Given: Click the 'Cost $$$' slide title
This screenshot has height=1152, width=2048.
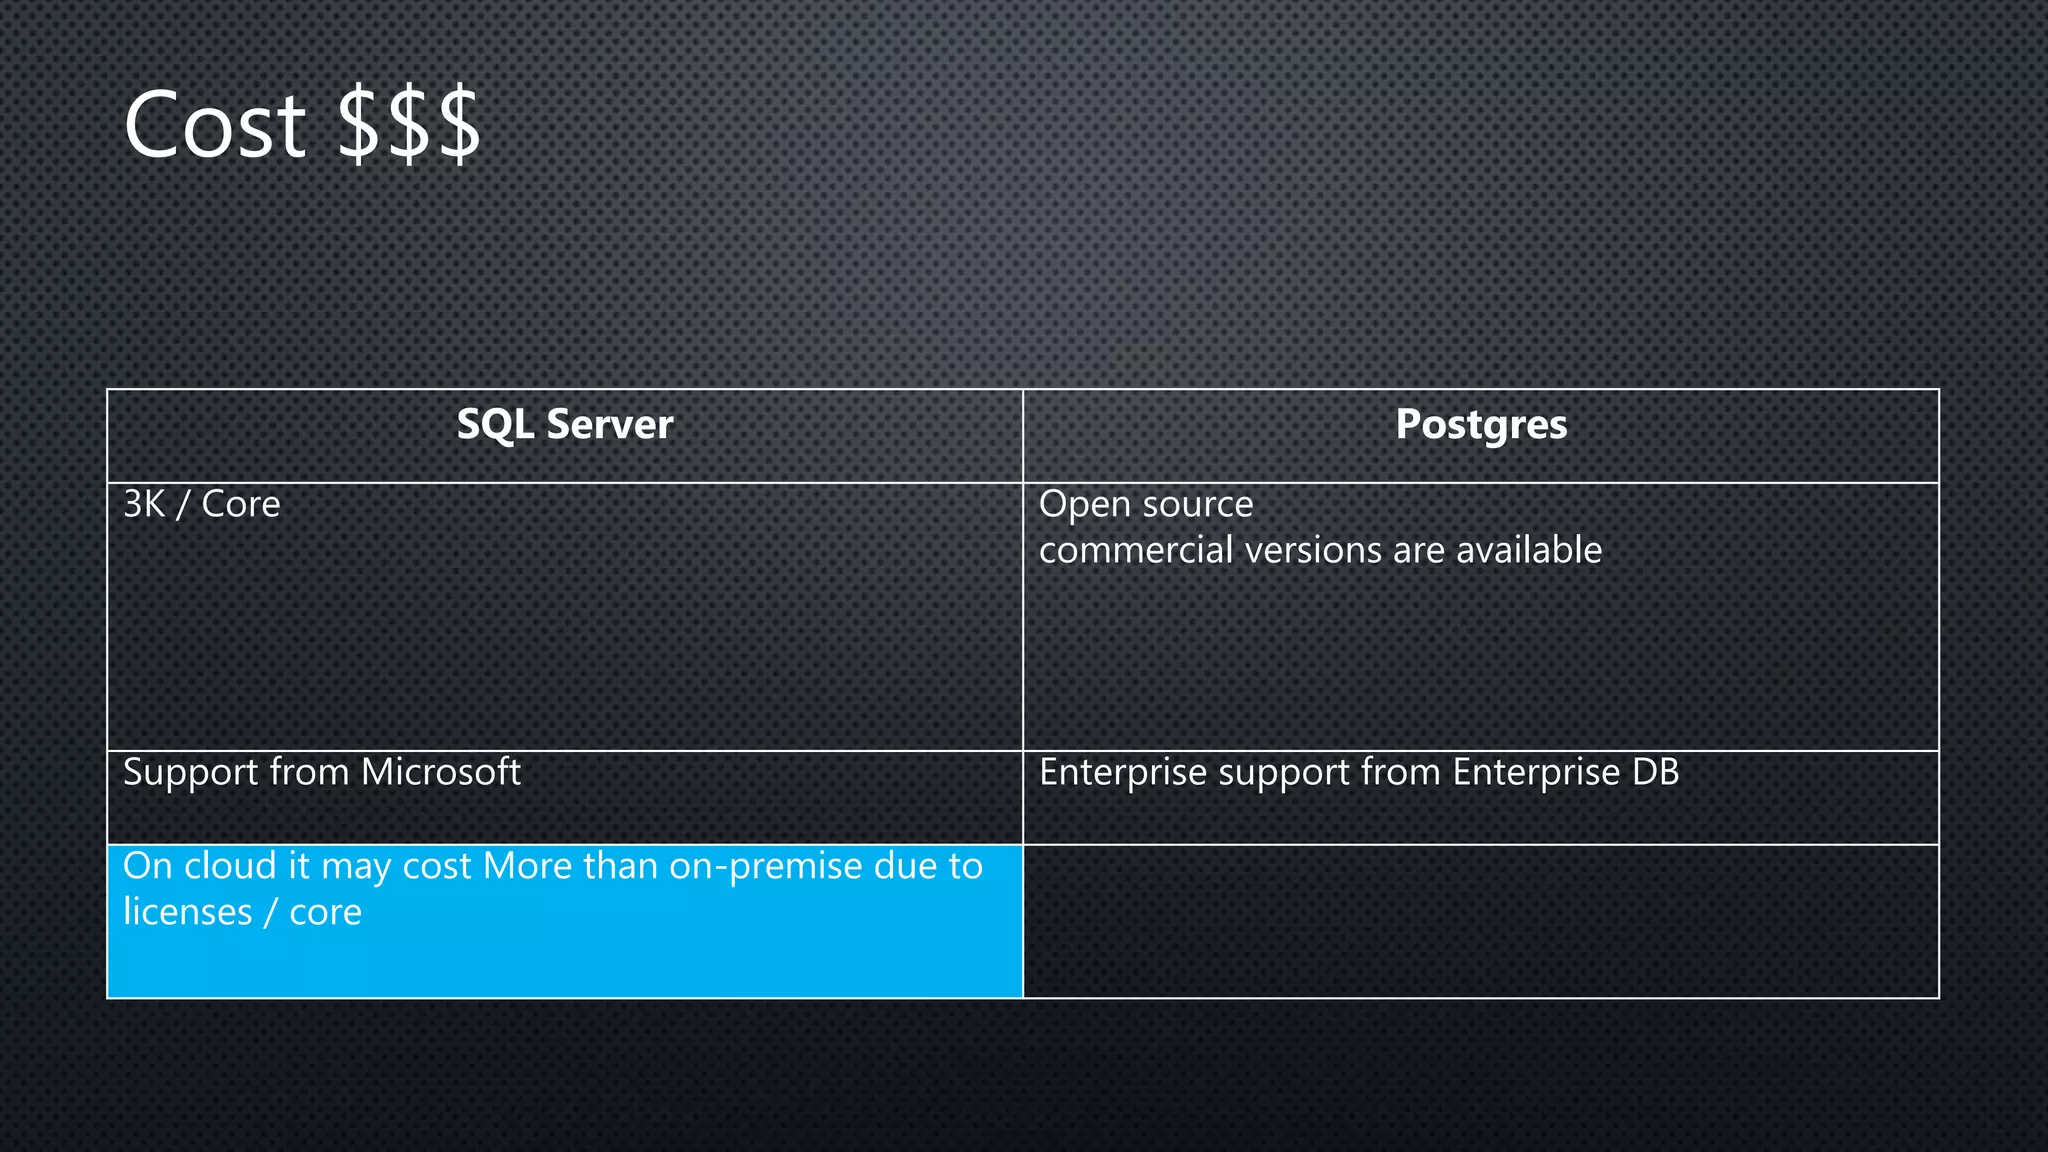Looking at the screenshot, I should (302, 125).
